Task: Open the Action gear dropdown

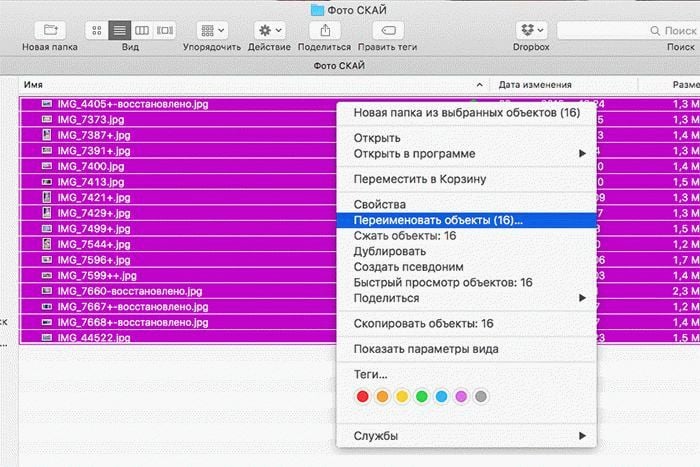Action: (269, 30)
